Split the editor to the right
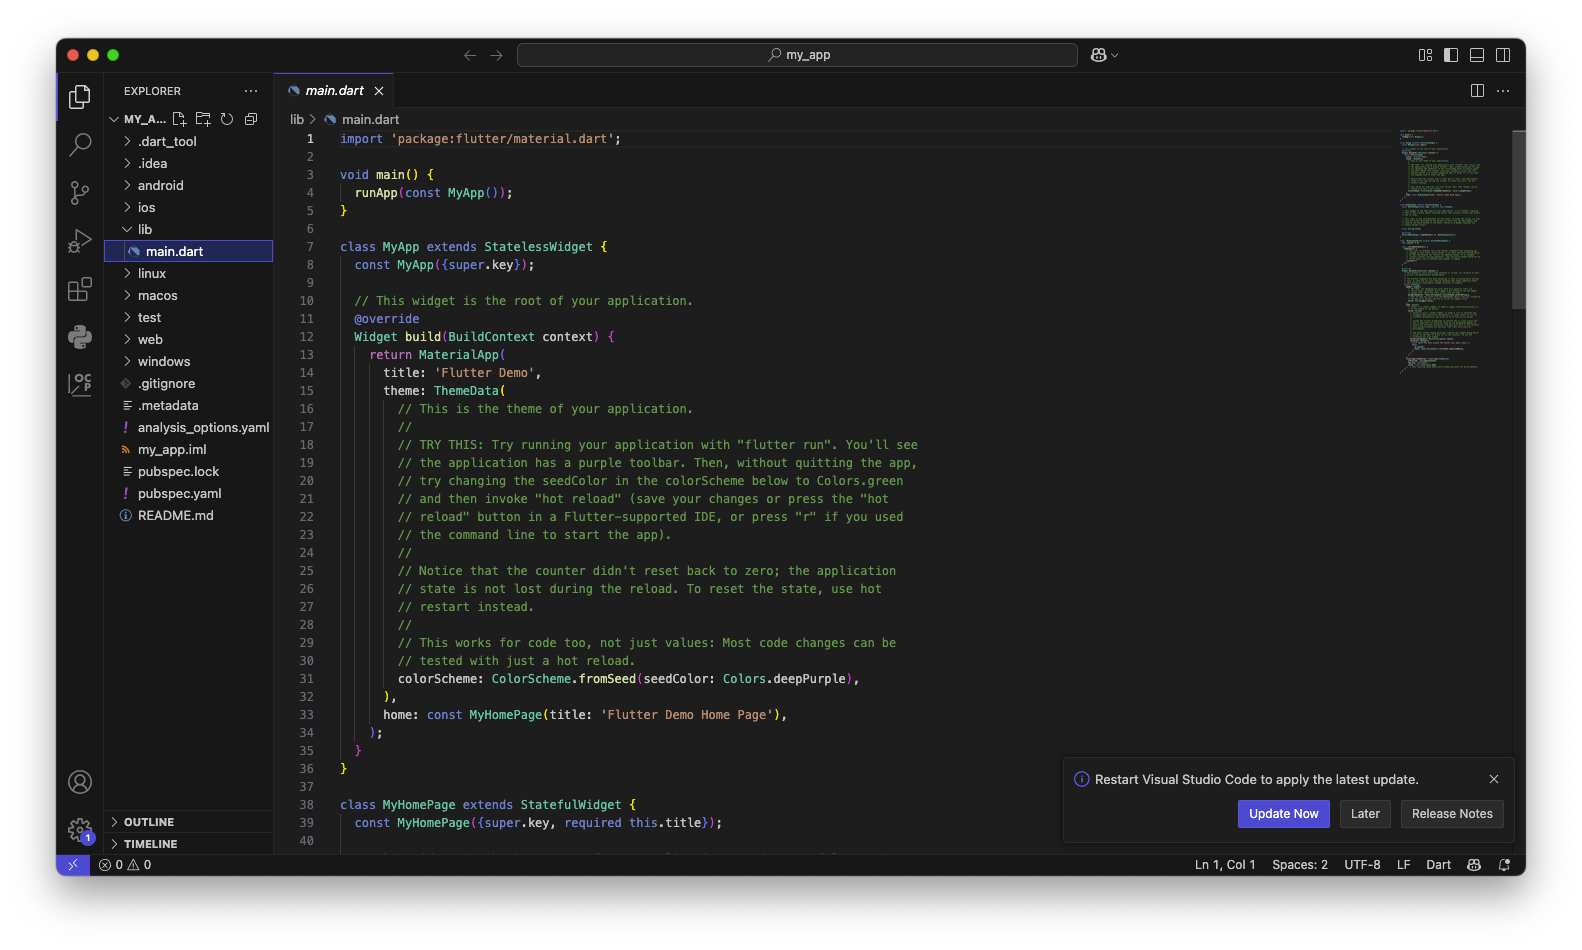Screen dimensions: 1582x950 [x=1477, y=91]
